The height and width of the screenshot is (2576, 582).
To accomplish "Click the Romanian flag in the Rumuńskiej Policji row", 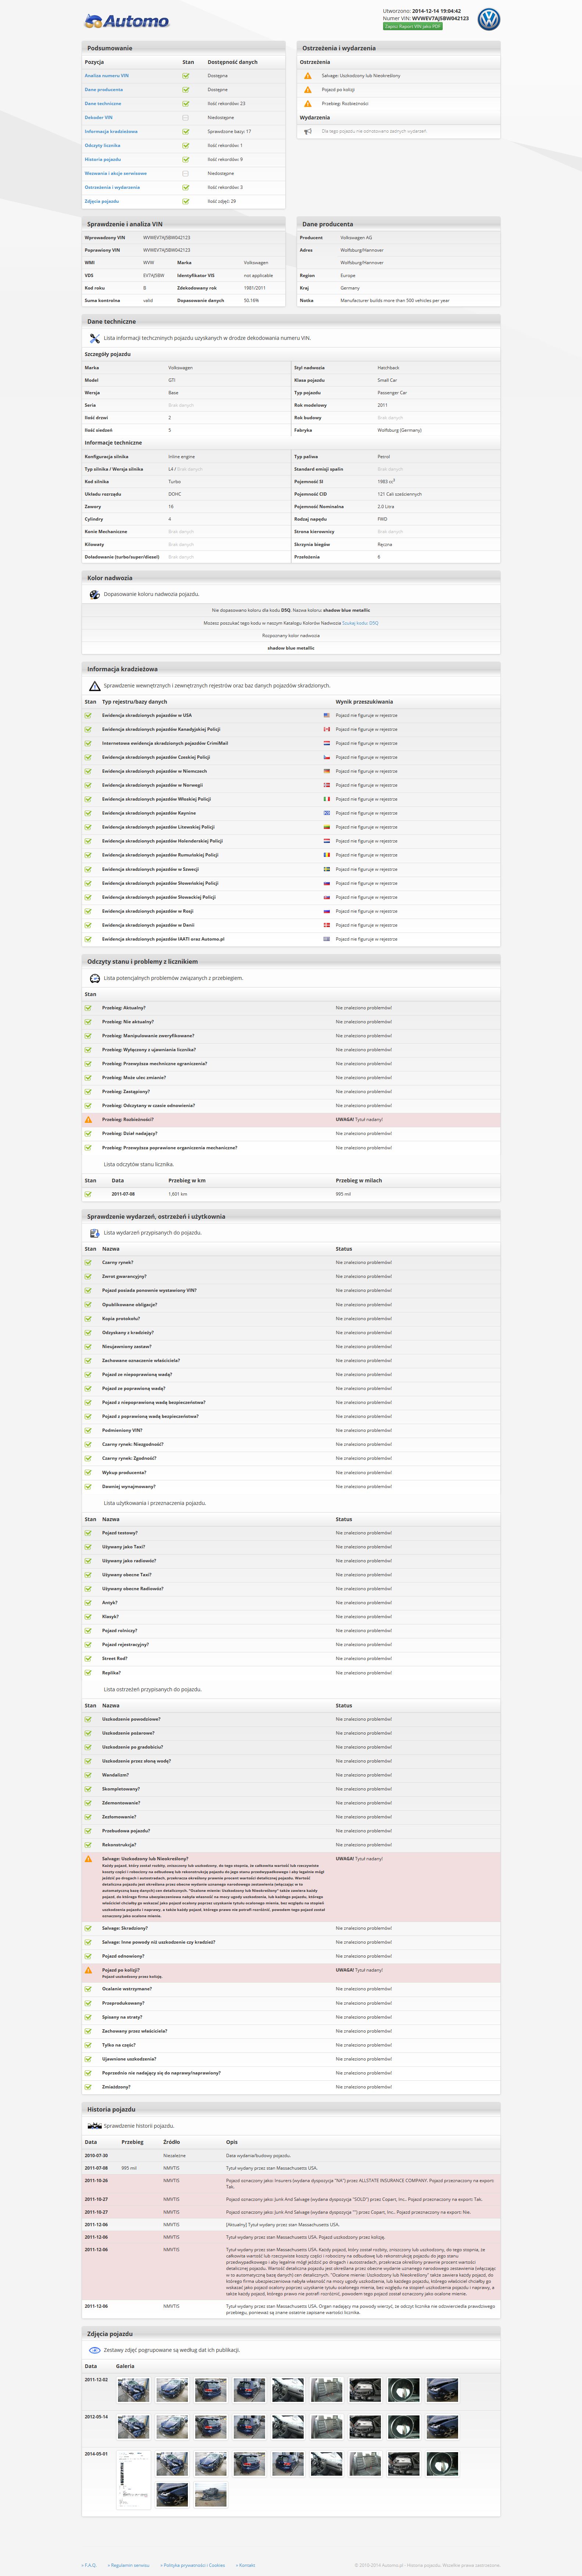I will [x=326, y=855].
